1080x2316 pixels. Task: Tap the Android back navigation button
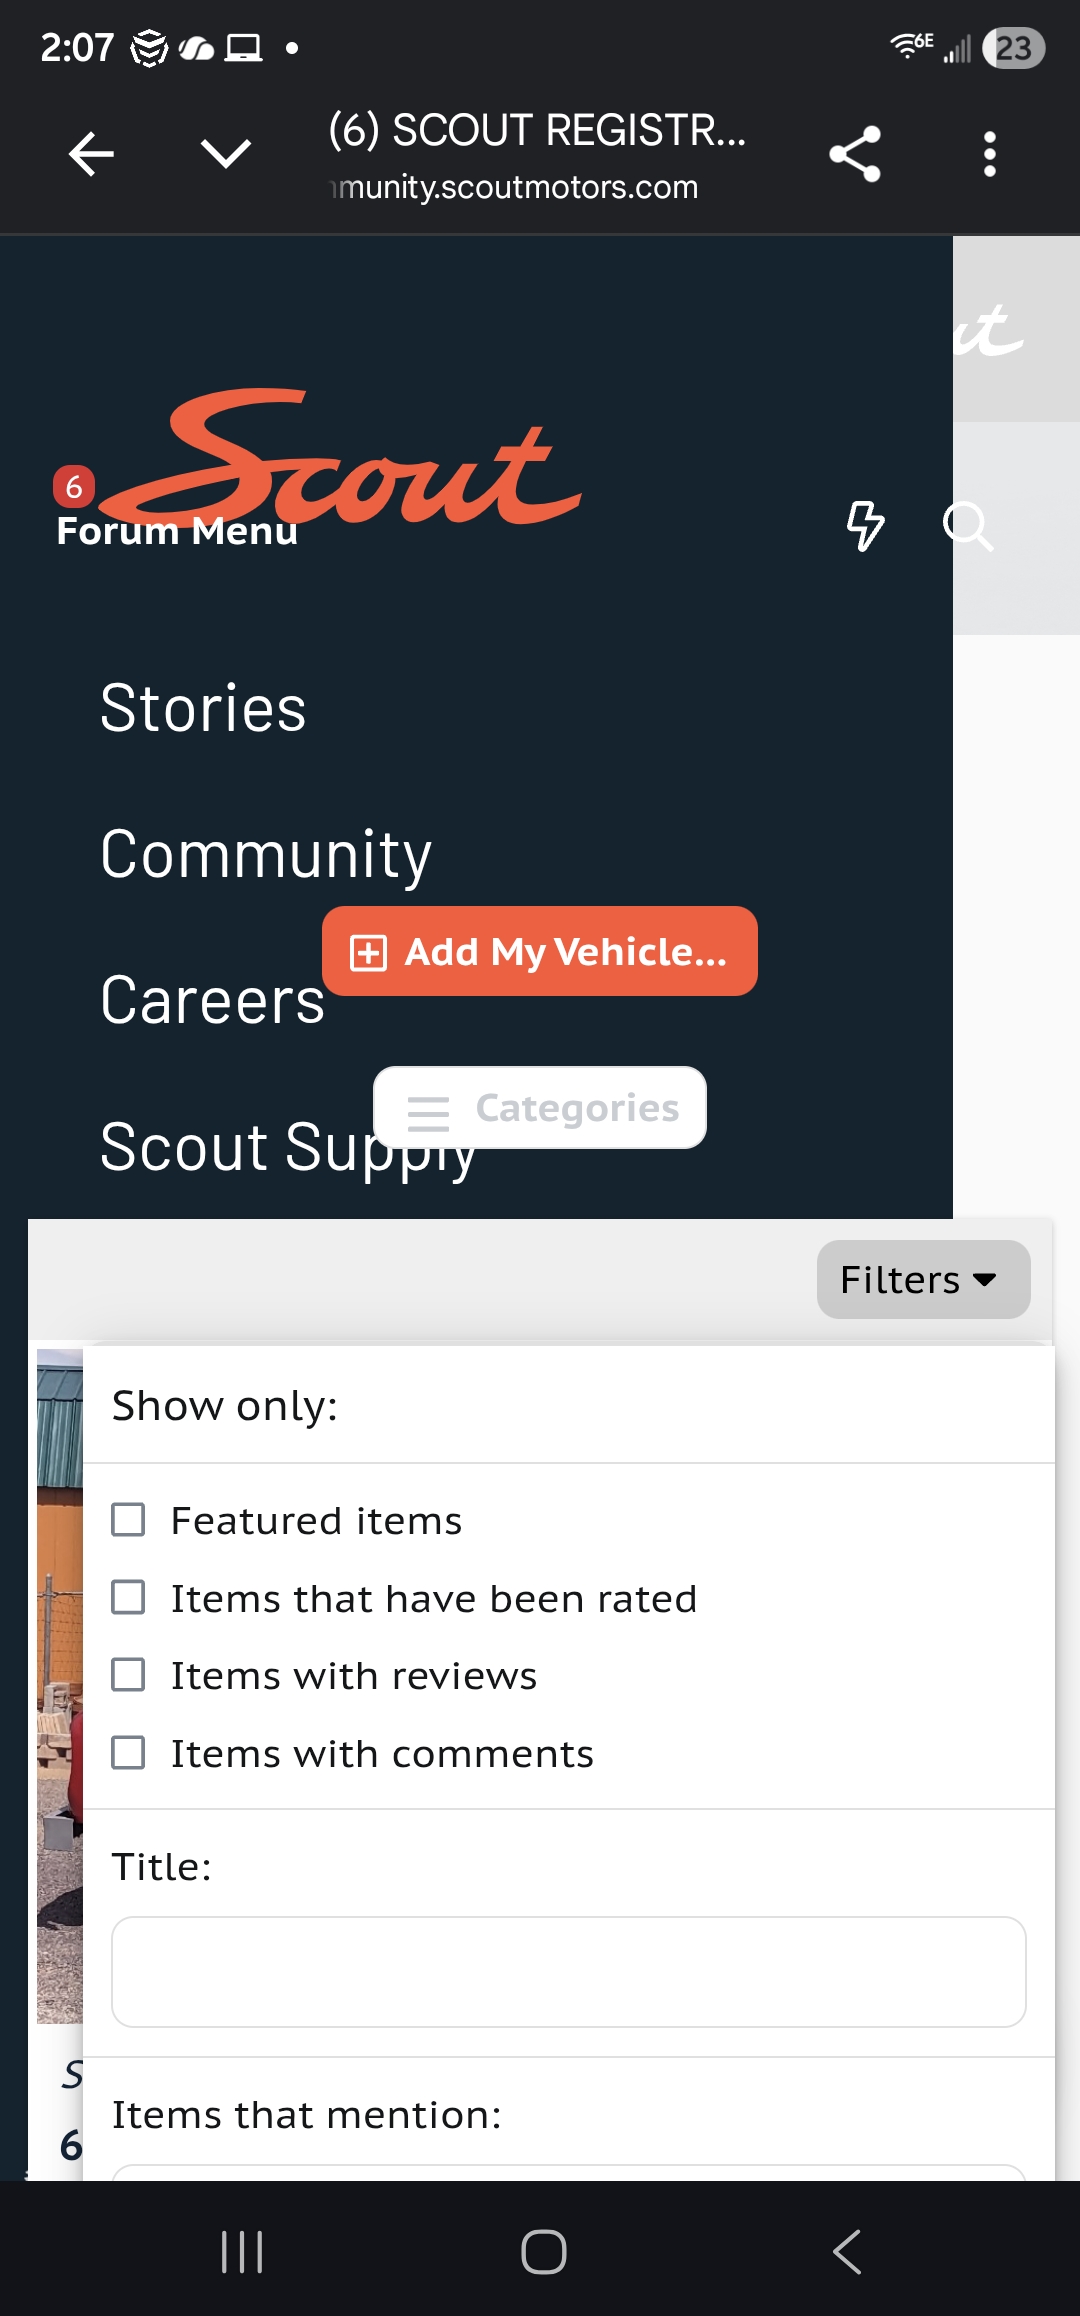(846, 2252)
